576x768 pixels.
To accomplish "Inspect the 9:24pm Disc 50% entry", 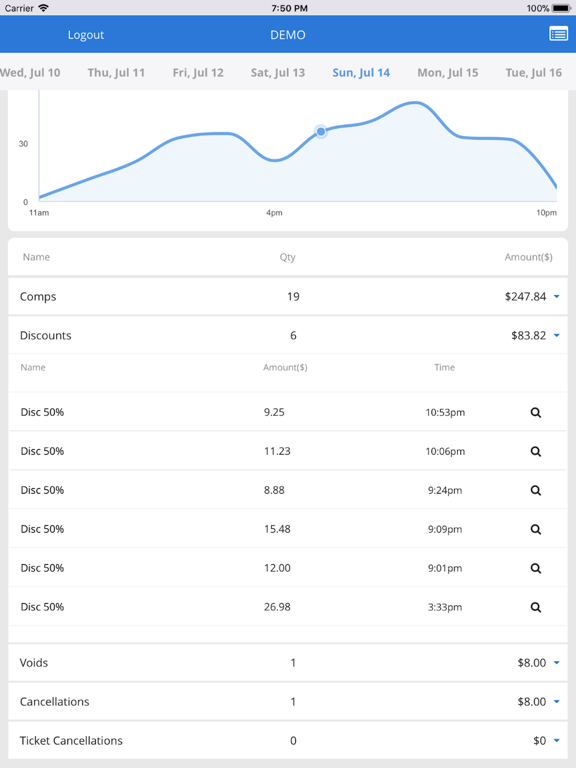I will (536, 490).
